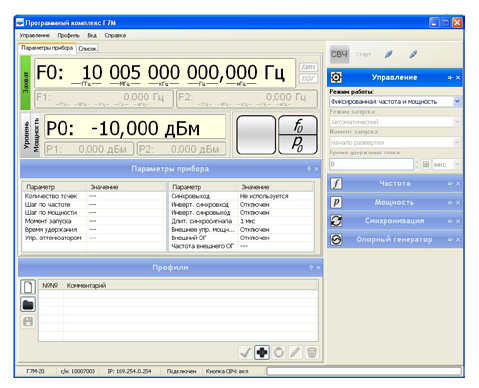Click the Комментарий column header

(x=190, y=286)
